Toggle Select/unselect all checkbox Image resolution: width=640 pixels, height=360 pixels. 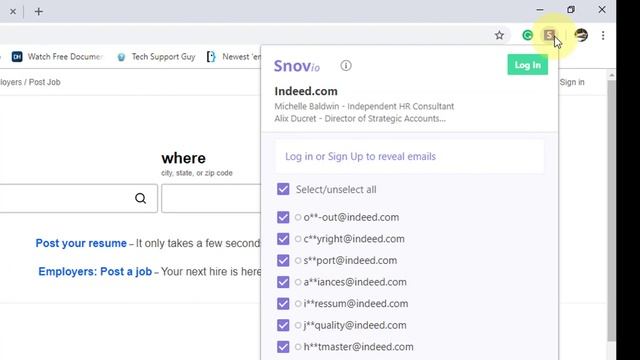[283, 189]
